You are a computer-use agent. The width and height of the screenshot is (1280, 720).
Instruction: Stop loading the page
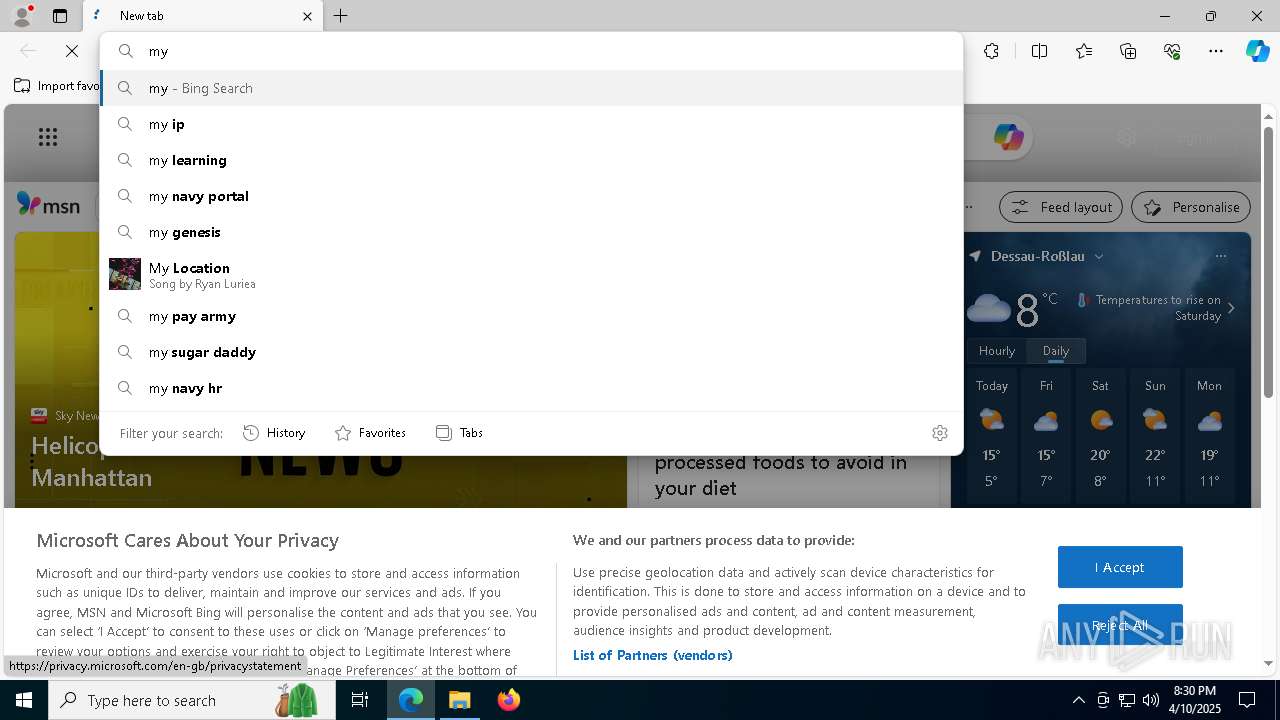pos(72,51)
